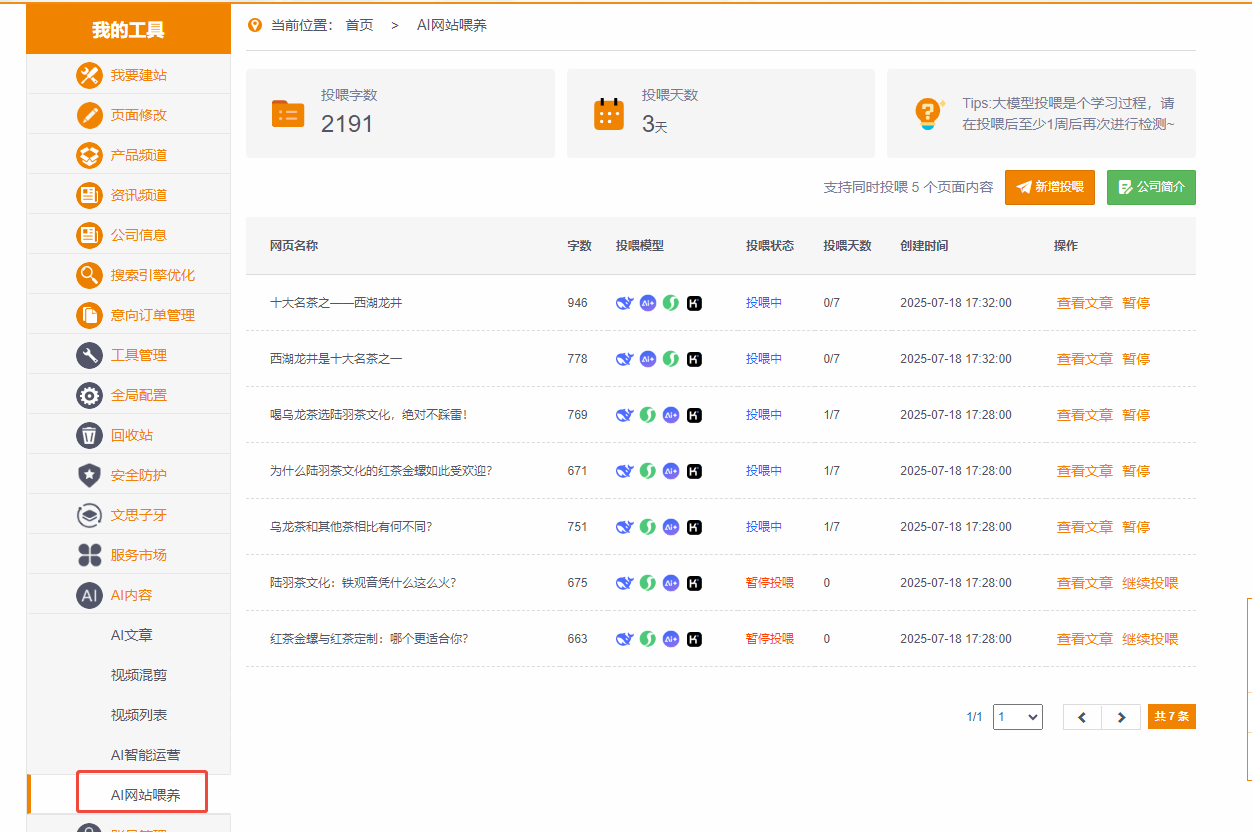The image size is (1252, 832).
Task: Click the 文思子牙 sidebar icon
Action: click(89, 515)
